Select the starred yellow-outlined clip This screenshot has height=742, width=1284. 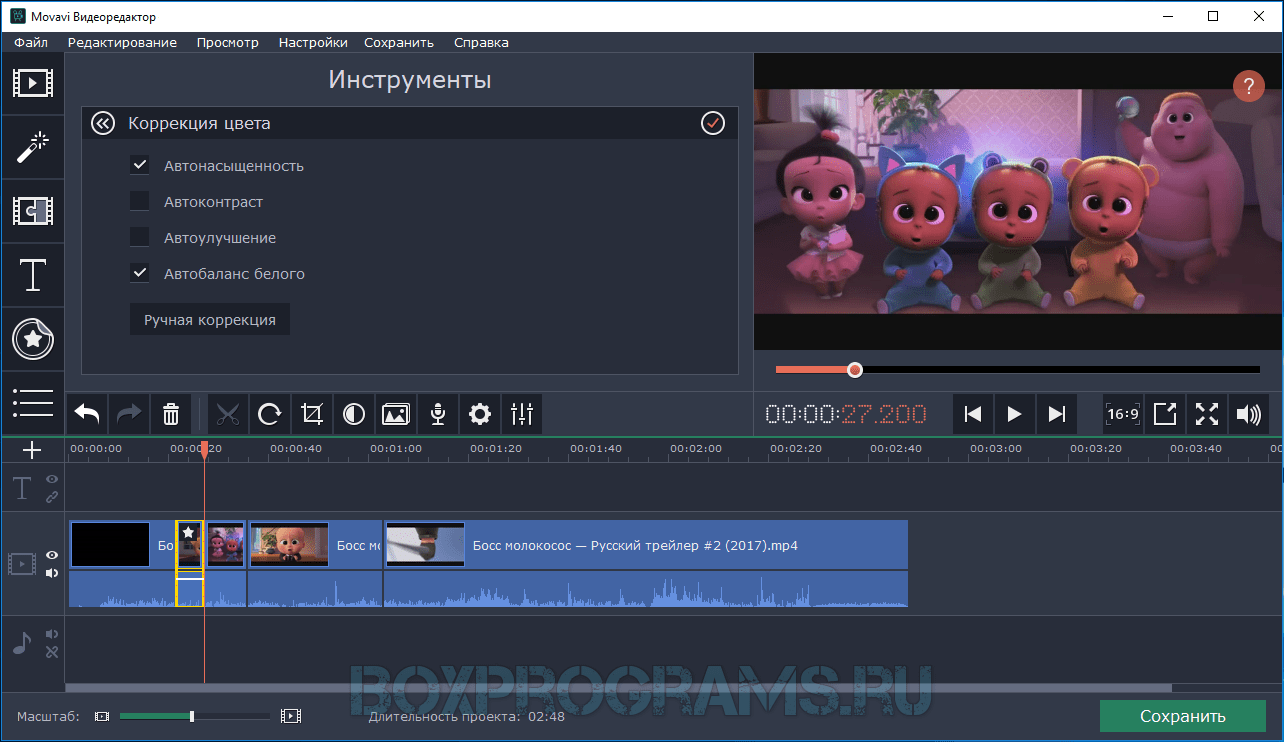click(190, 563)
